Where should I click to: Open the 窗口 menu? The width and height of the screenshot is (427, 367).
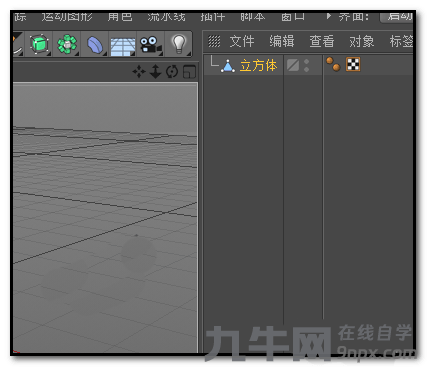tap(293, 16)
